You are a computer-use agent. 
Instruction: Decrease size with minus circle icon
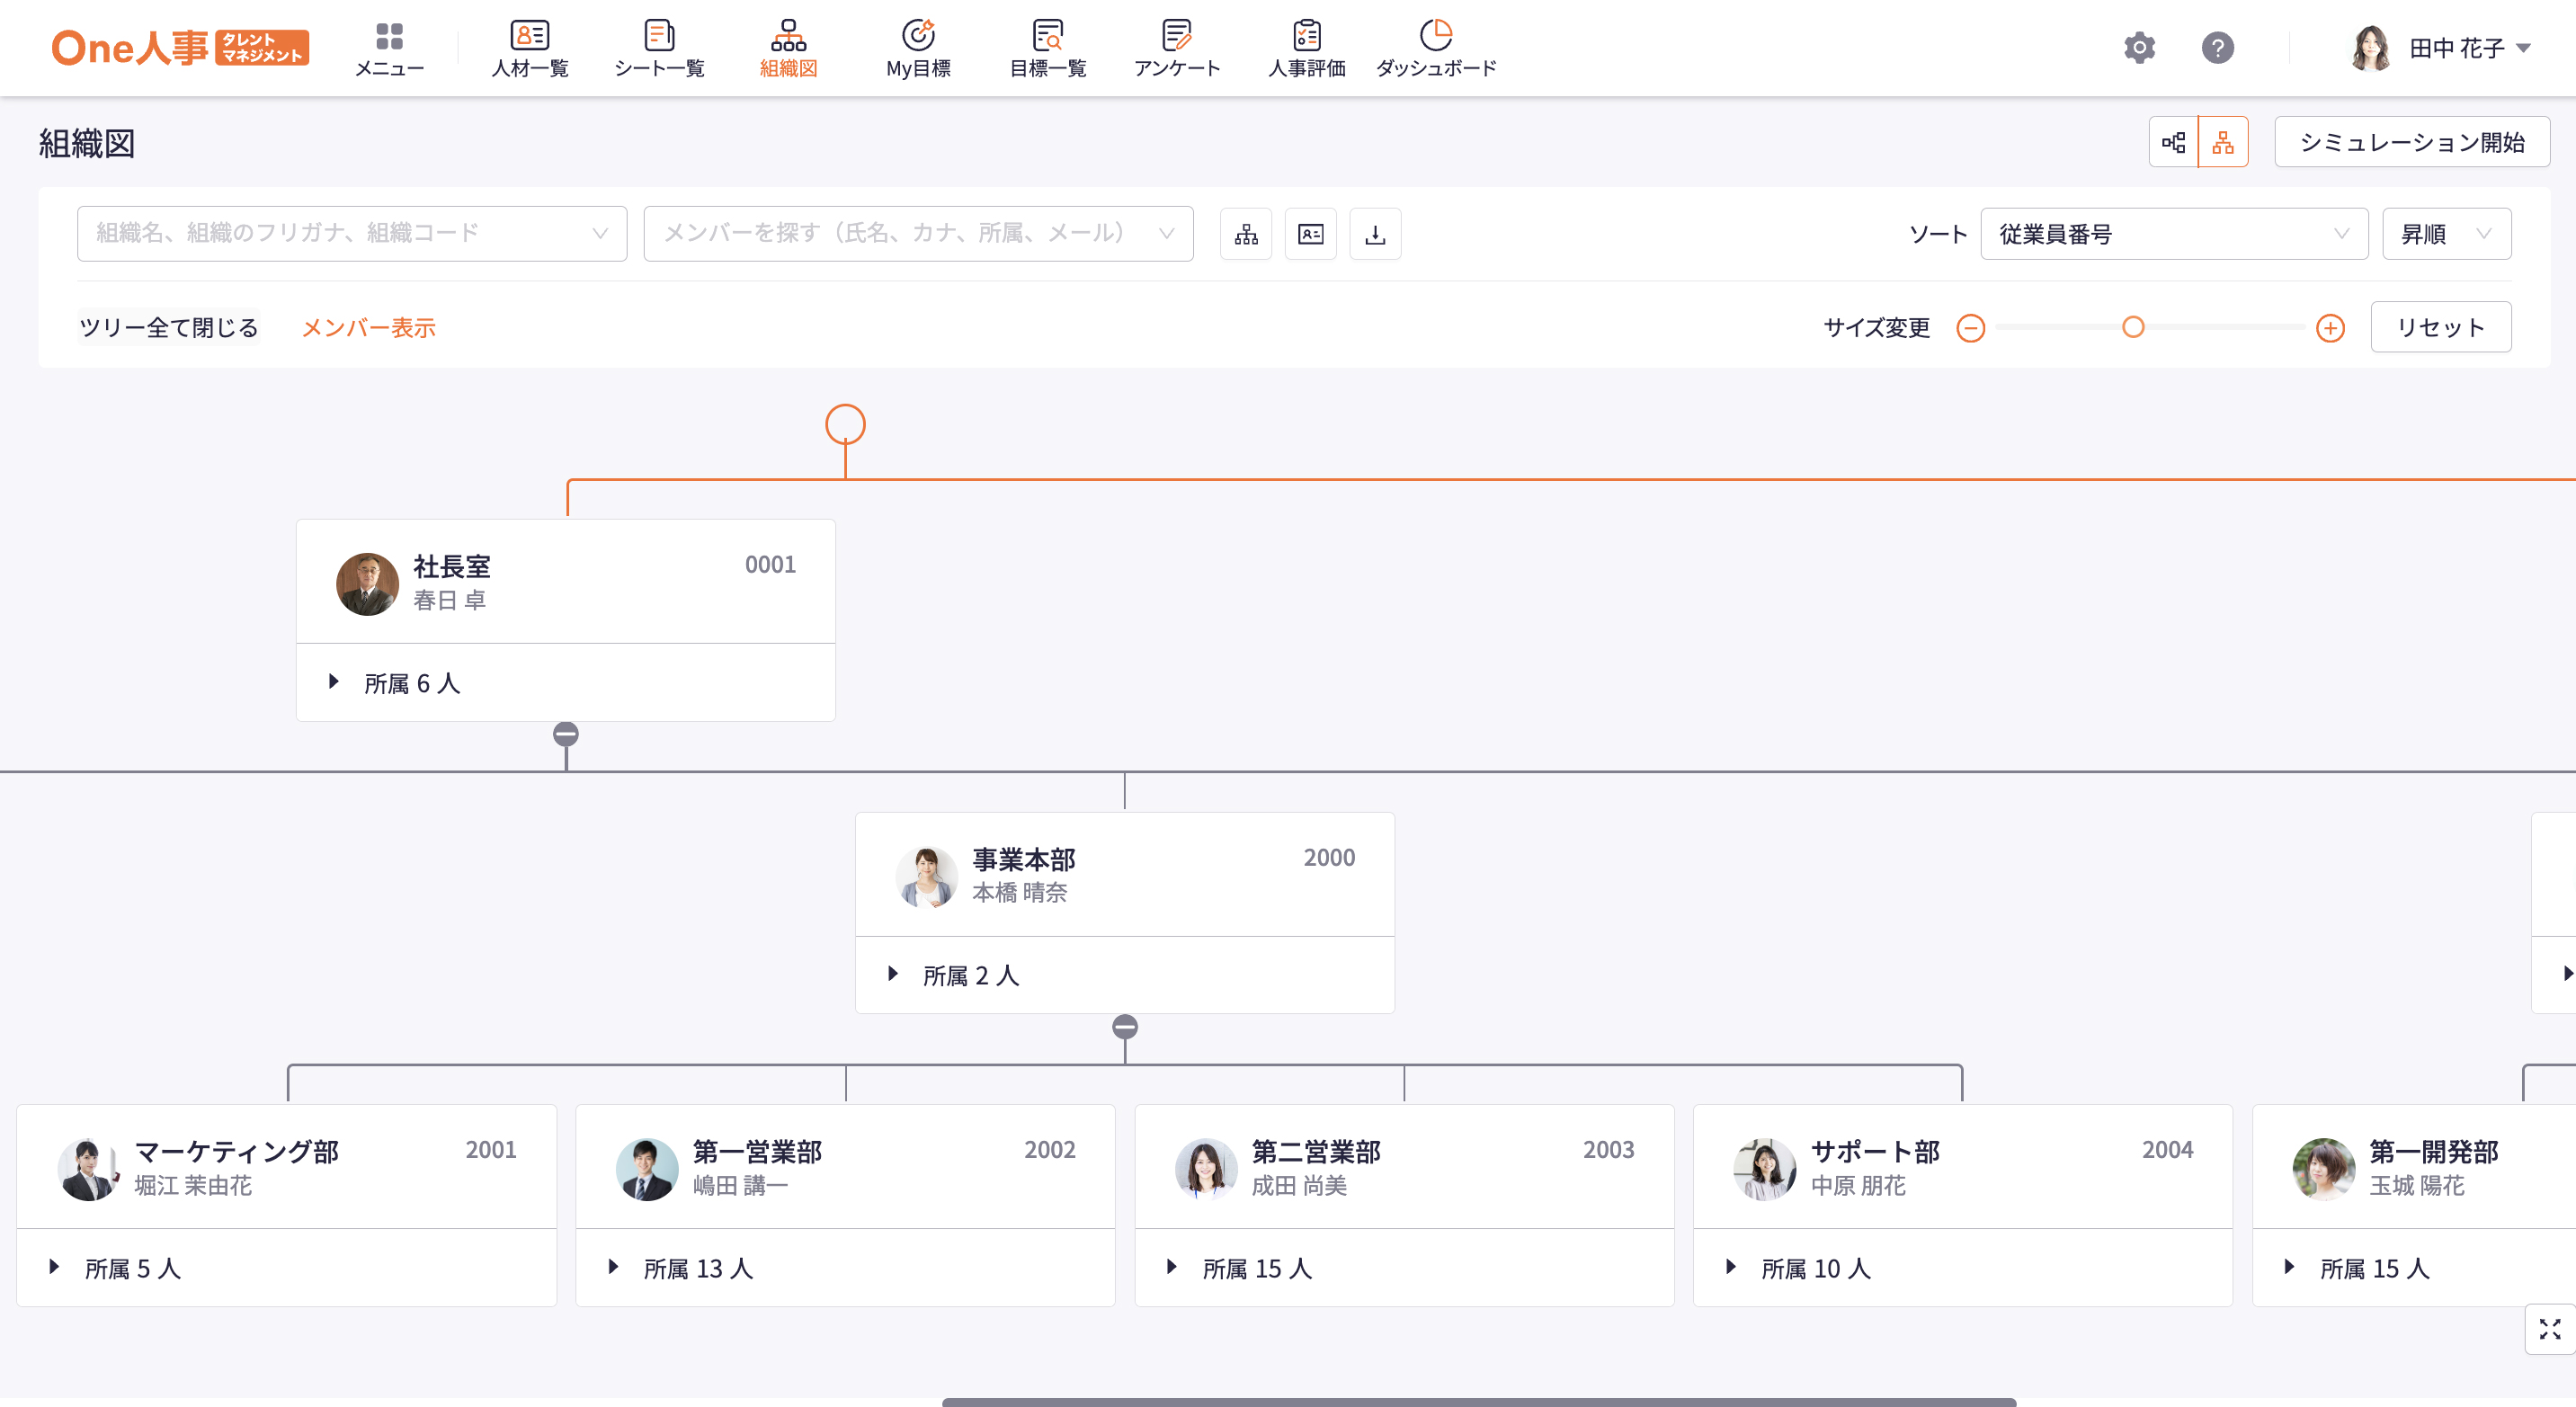[x=1970, y=328]
